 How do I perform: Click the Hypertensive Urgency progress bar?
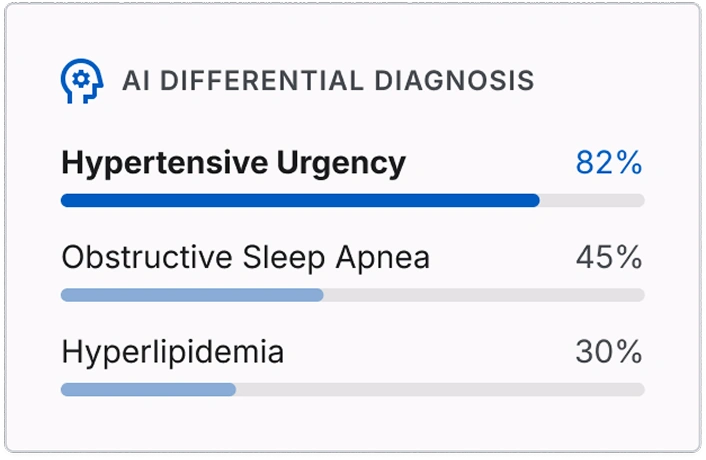(x=353, y=200)
